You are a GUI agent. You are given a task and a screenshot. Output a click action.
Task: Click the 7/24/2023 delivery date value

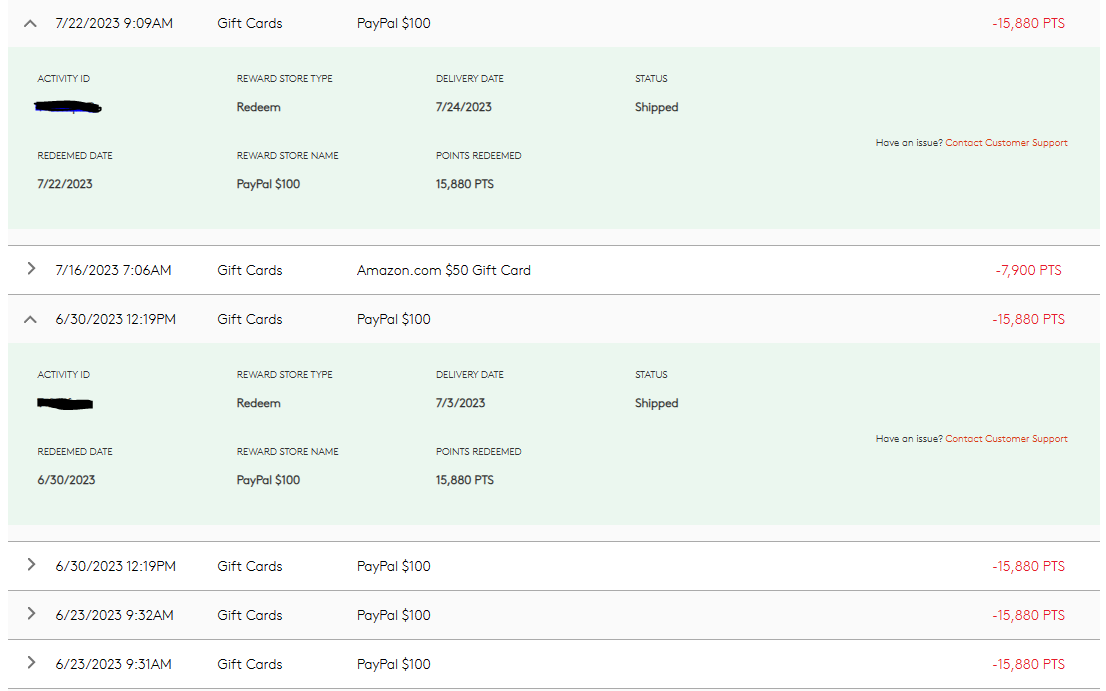tap(463, 107)
